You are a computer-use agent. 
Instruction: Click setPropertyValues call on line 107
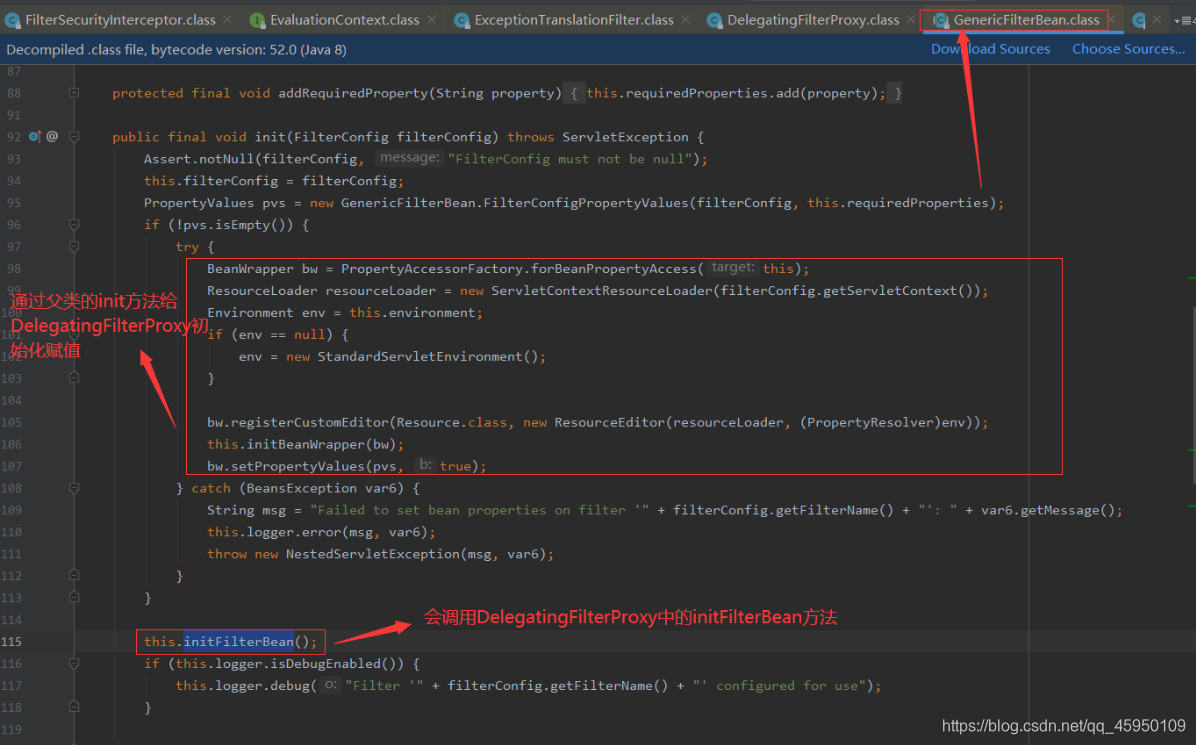pos(297,466)
